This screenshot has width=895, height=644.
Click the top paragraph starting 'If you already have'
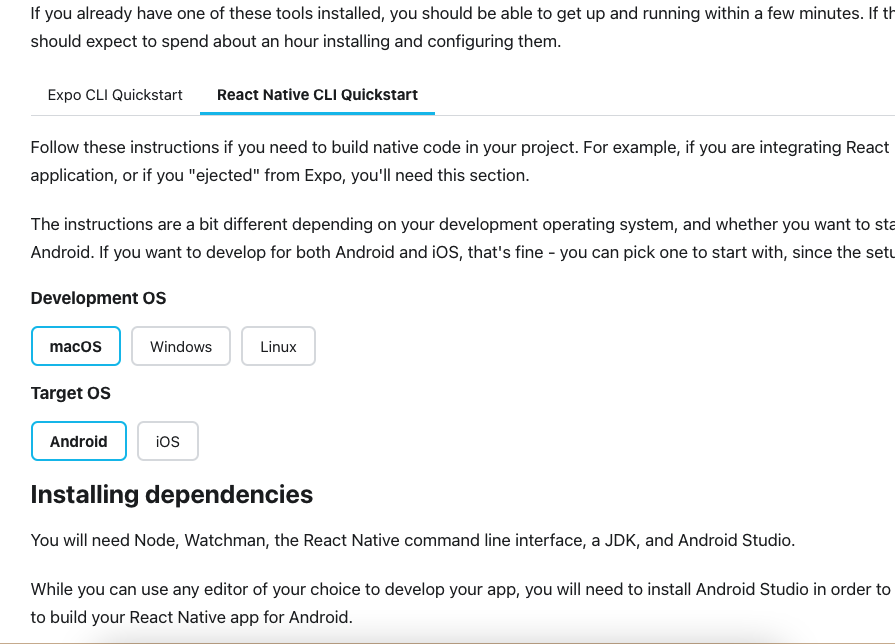400,14
